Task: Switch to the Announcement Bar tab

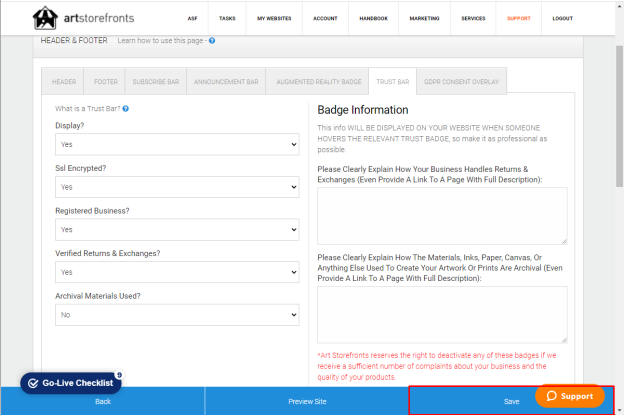Action: coord(226,82)
